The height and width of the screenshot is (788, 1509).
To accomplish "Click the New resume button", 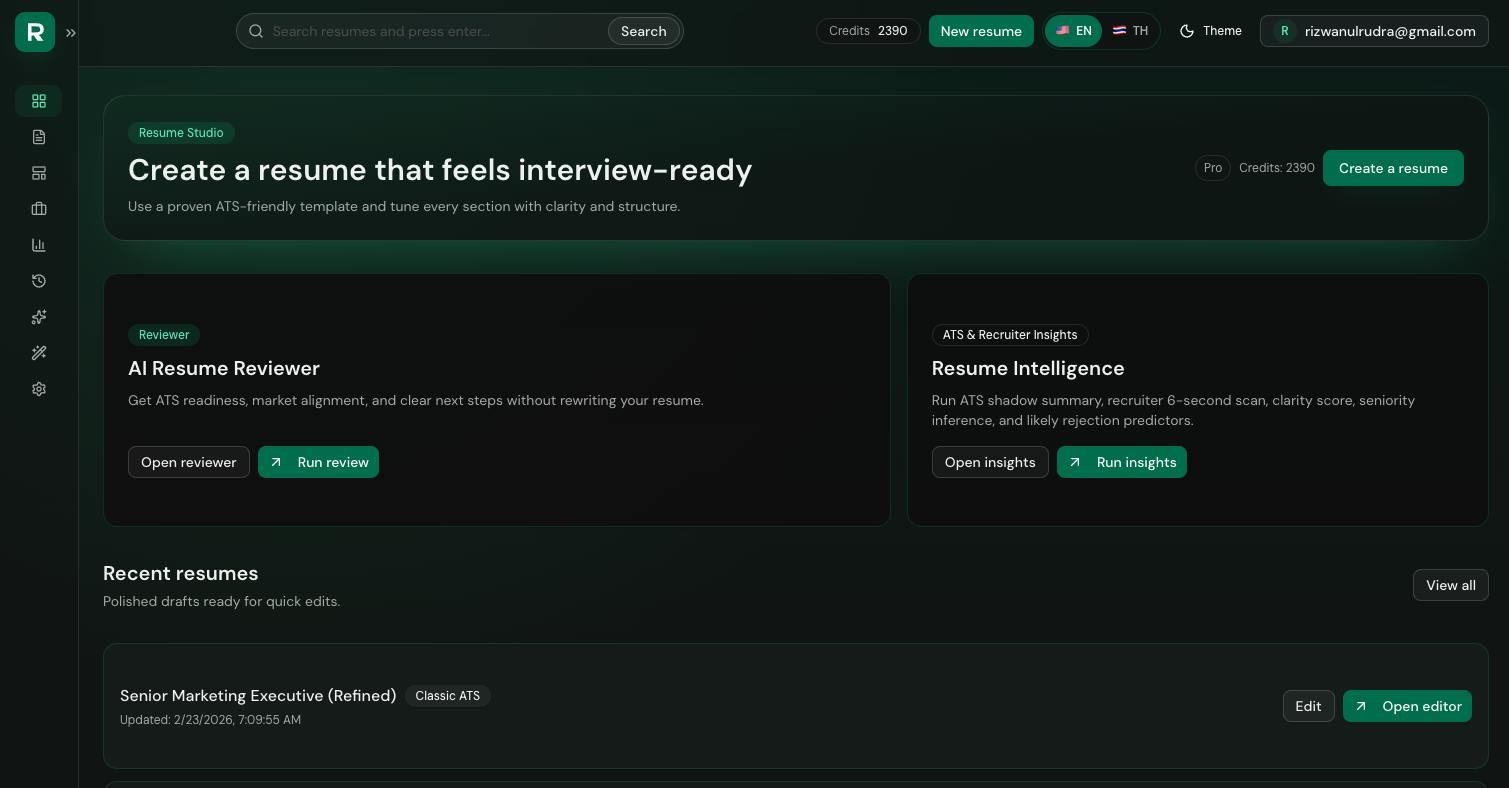I will pyautogui.click(x=981, y=31).
